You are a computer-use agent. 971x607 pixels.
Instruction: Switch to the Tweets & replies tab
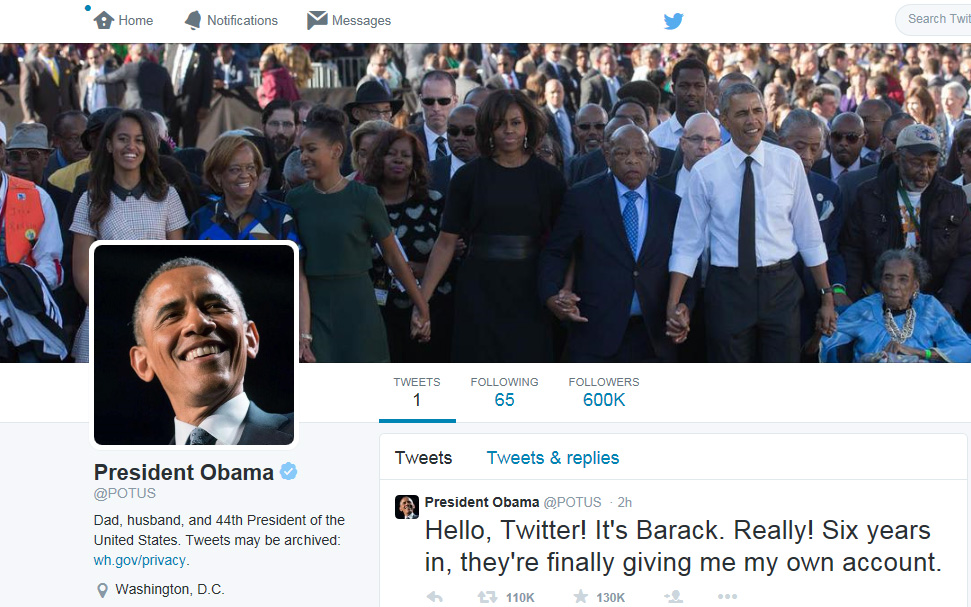(552, 458)
